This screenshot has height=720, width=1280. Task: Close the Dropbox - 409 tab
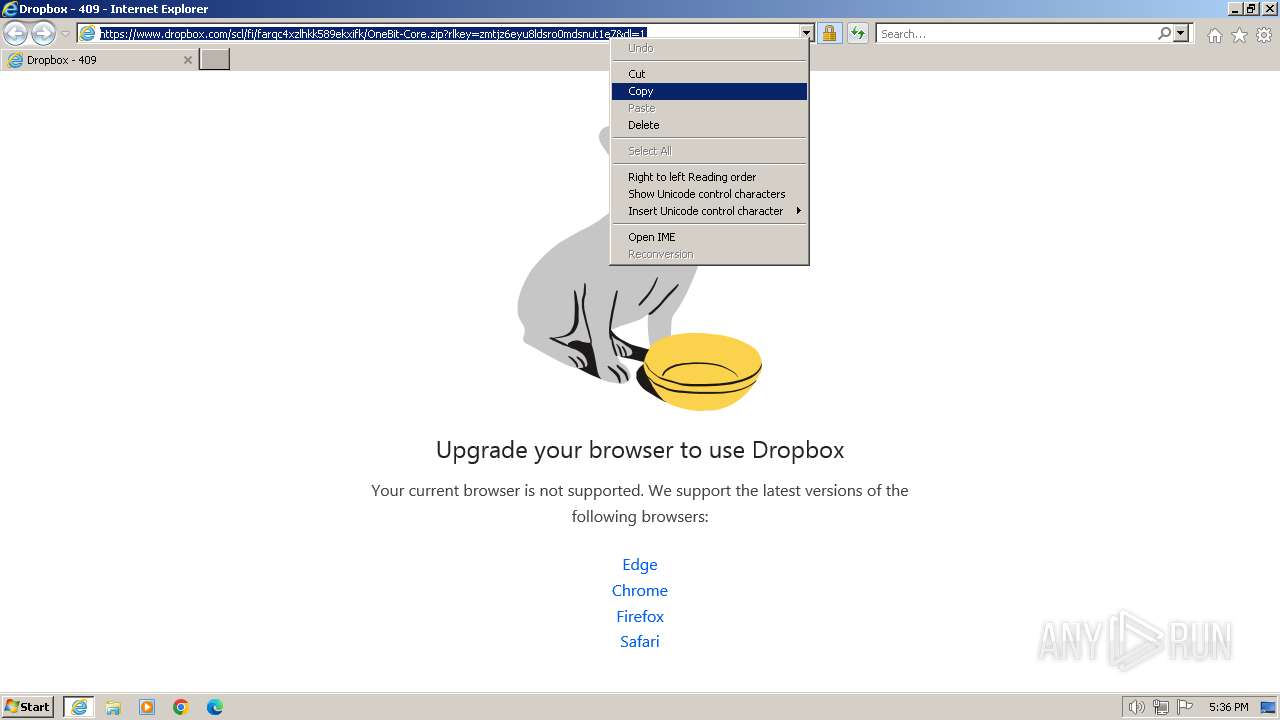[187, 60]
